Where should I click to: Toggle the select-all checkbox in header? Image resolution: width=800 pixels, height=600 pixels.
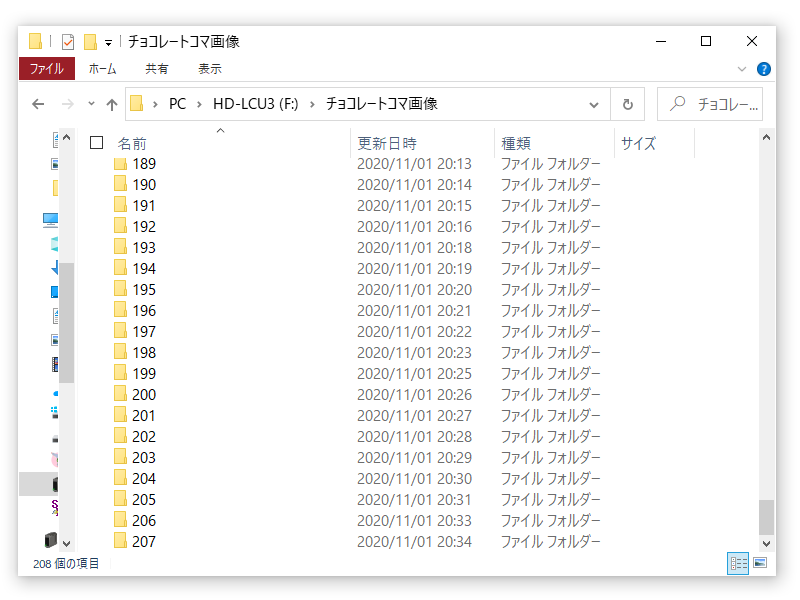point(96,143)
